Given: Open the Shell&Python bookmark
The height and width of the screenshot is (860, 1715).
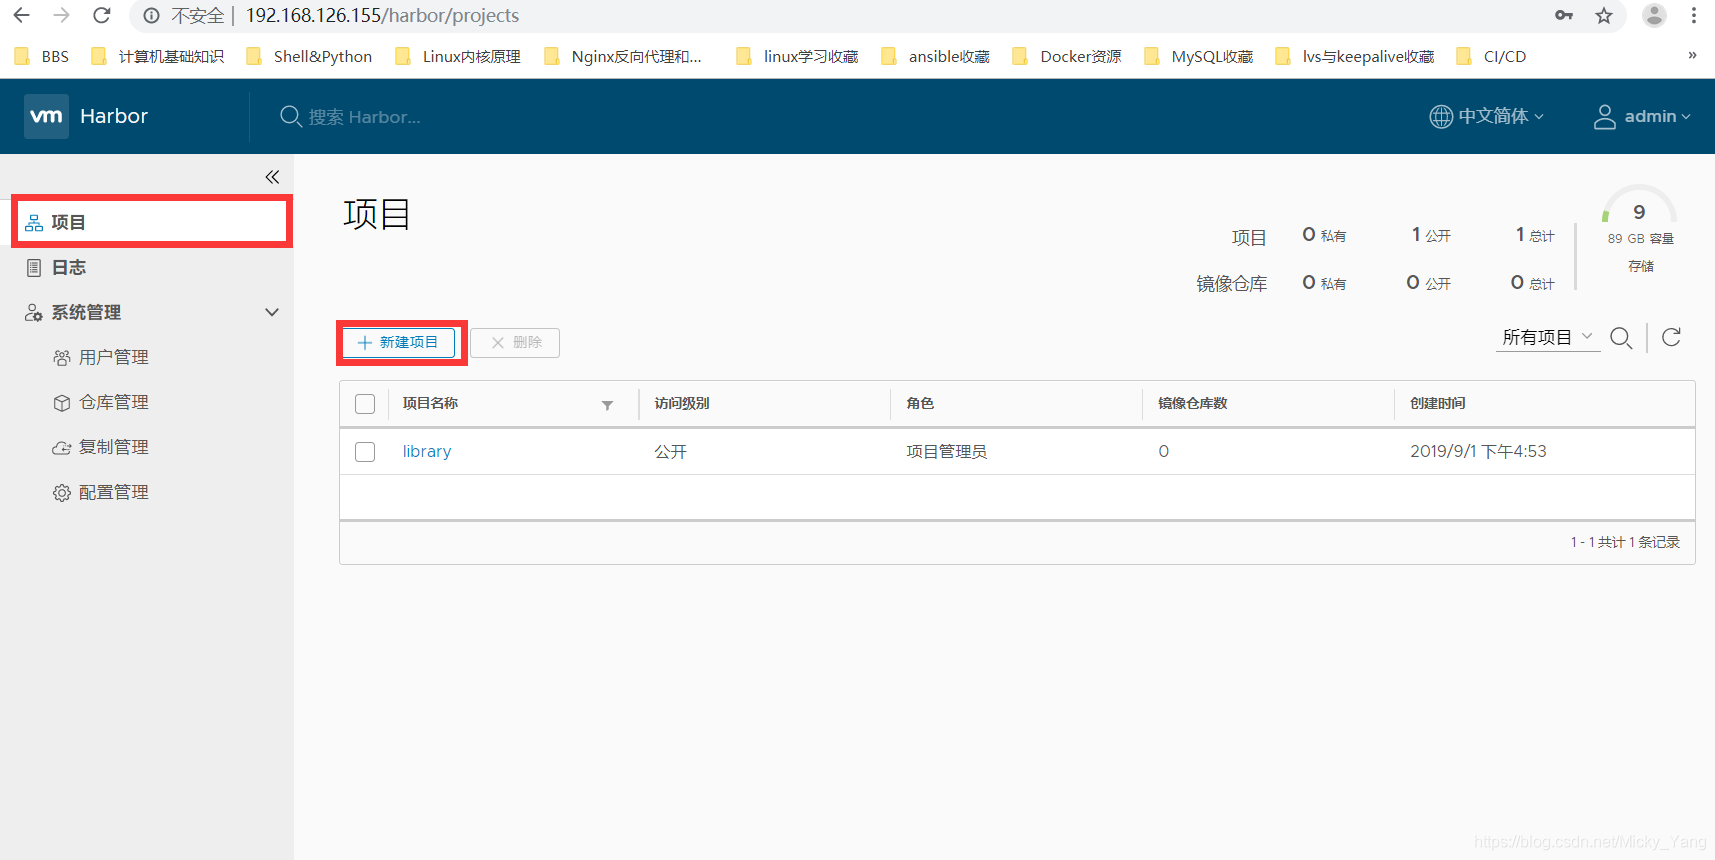Looking at the screenshot, I should 310,56.
